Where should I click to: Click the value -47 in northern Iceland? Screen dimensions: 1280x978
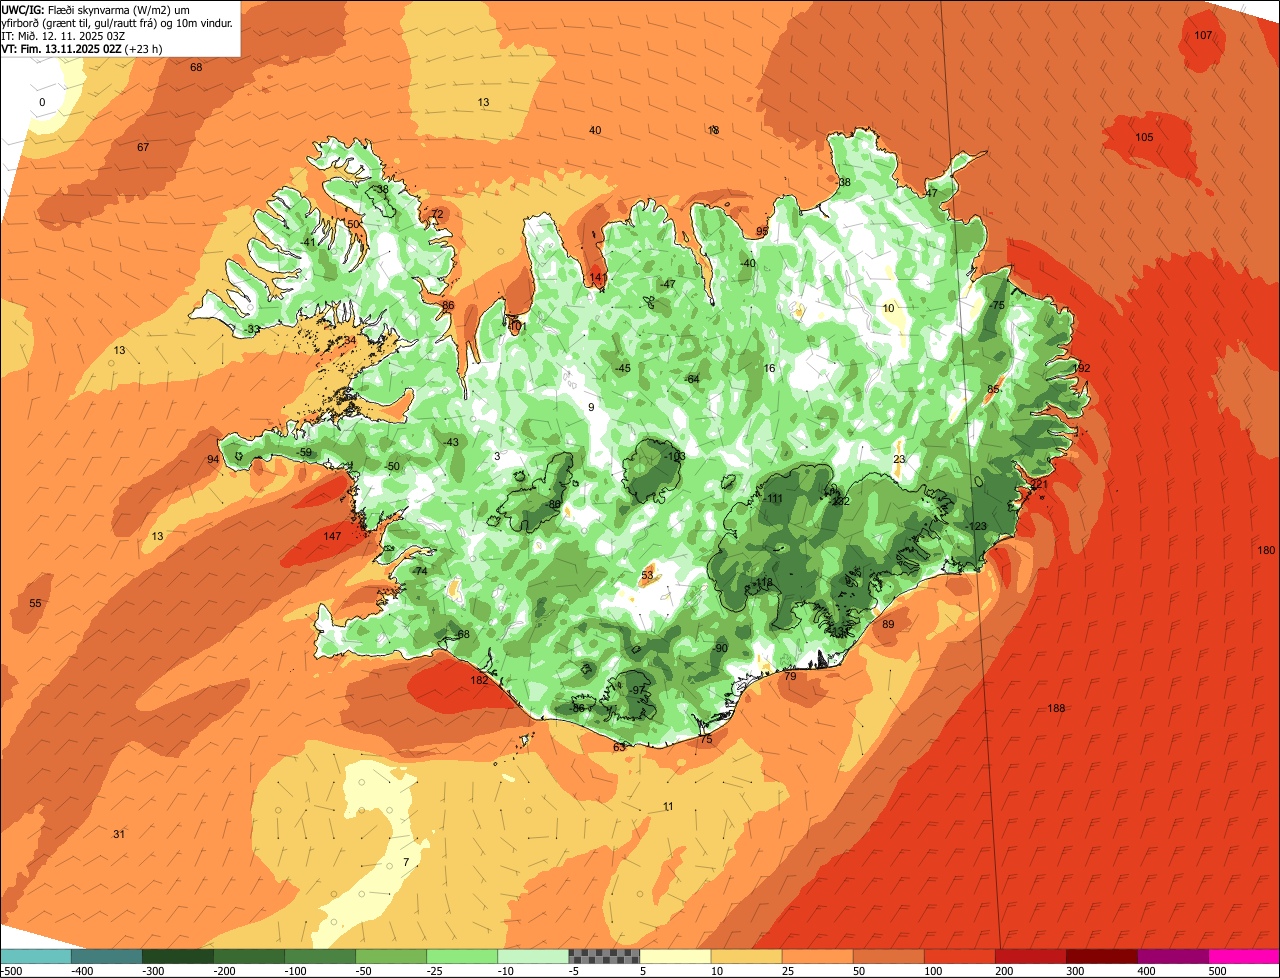pos(668,283)
